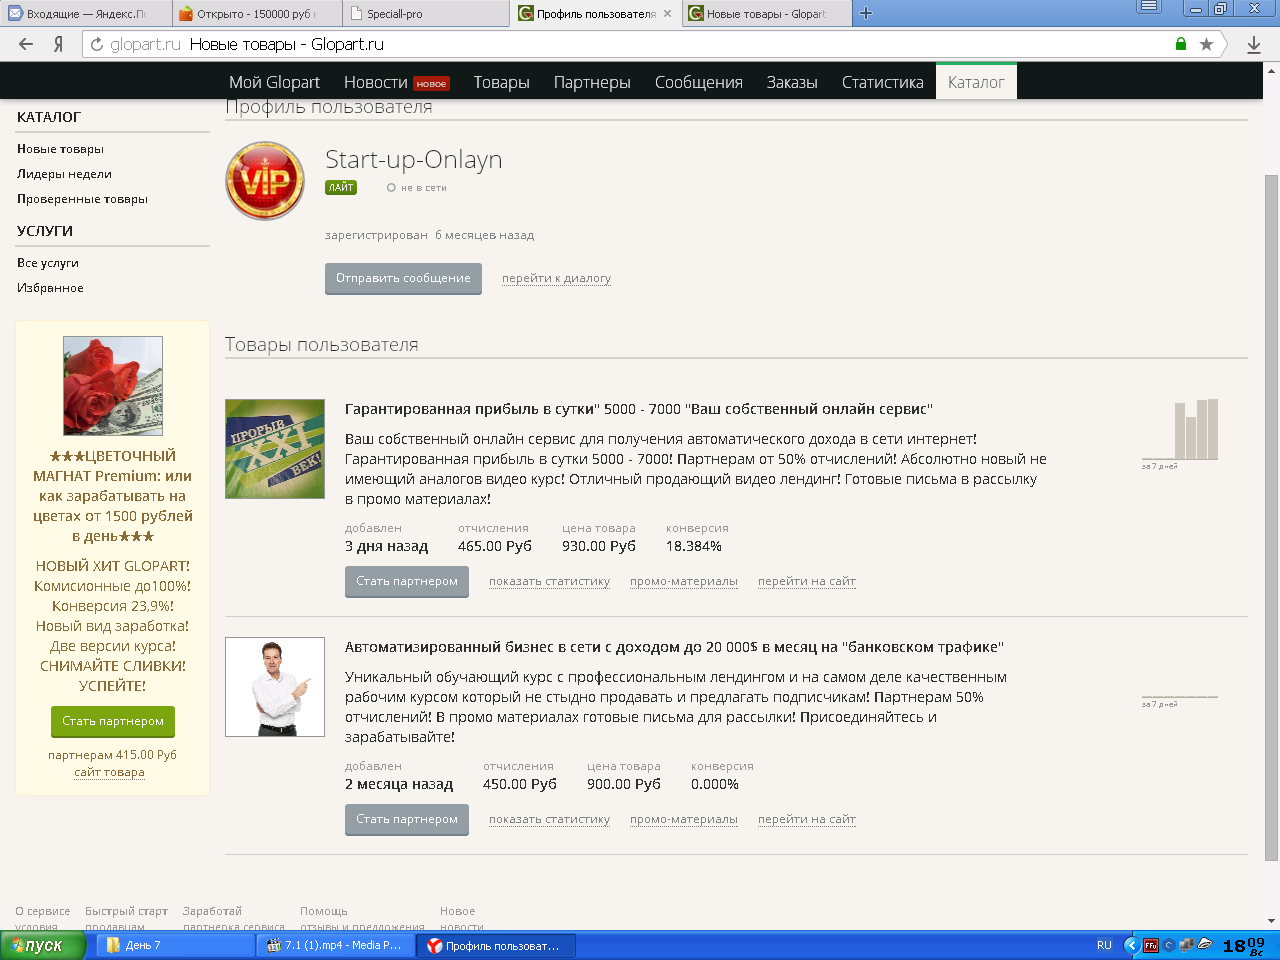Bookmark the page with the star icon

[1207, 44]
